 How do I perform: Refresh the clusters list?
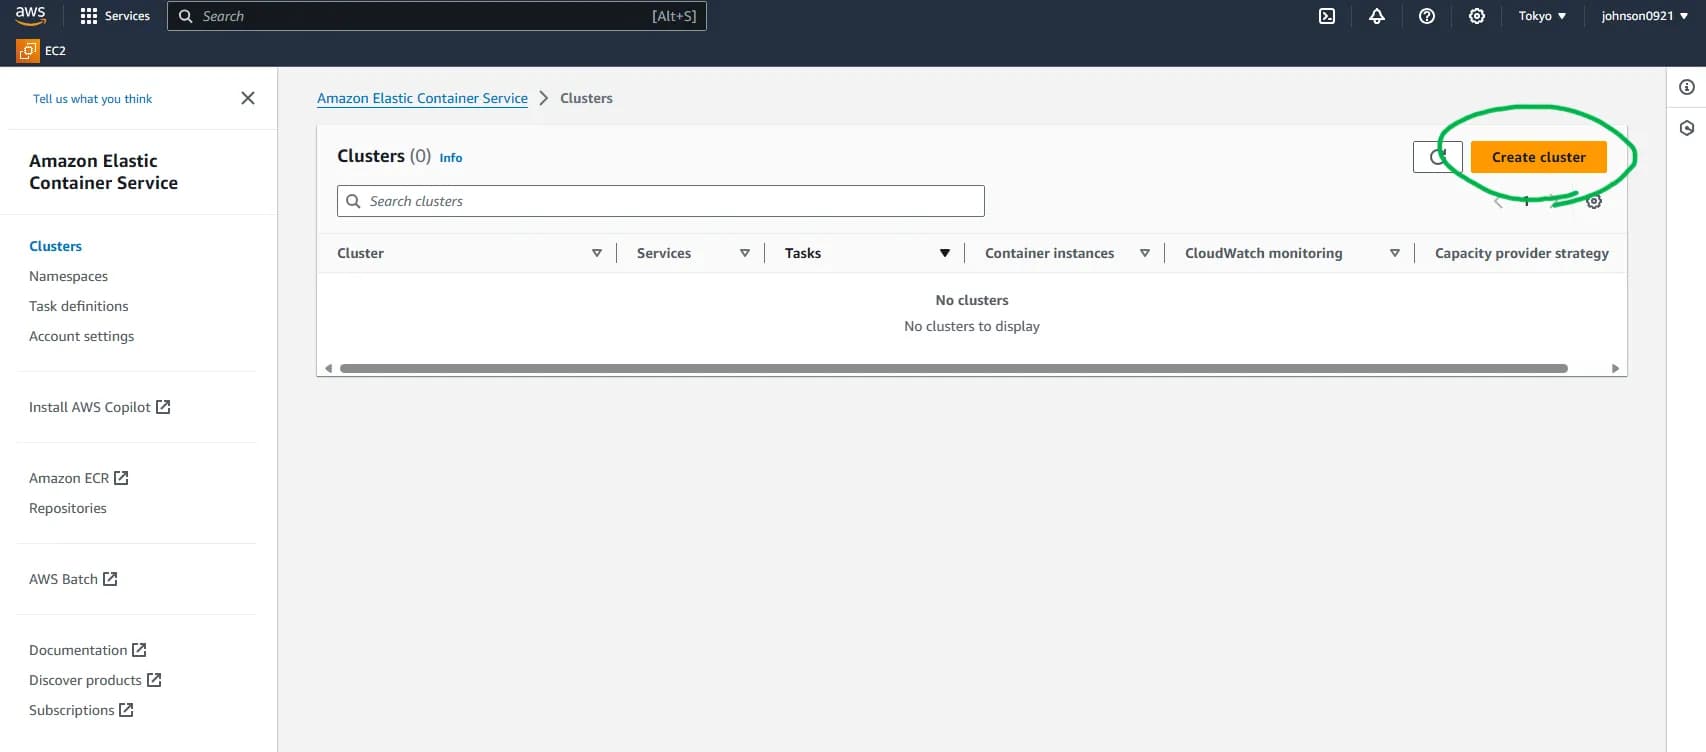[1438, 157]
